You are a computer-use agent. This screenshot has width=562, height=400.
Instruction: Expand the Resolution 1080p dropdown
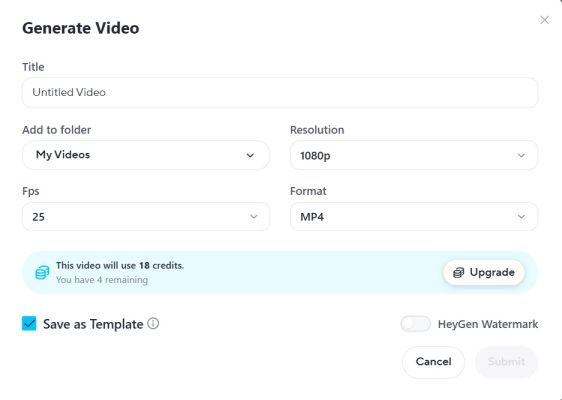tap(414, 155)
